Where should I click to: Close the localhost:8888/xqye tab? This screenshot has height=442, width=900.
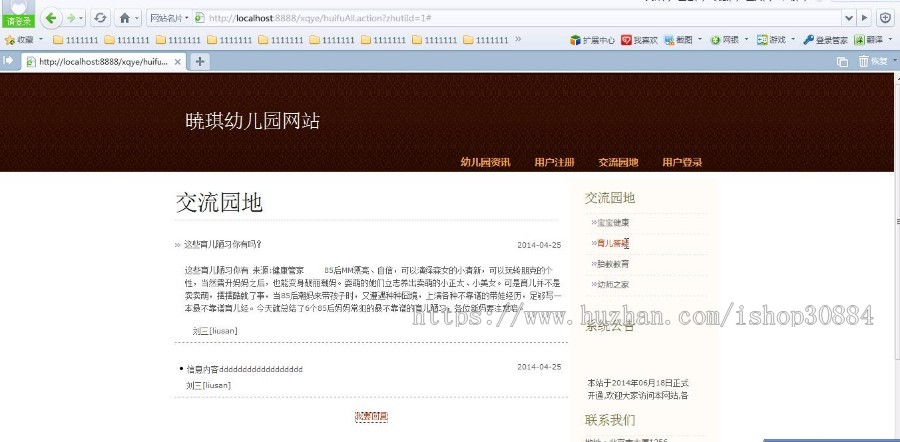(x=177, y=61)
